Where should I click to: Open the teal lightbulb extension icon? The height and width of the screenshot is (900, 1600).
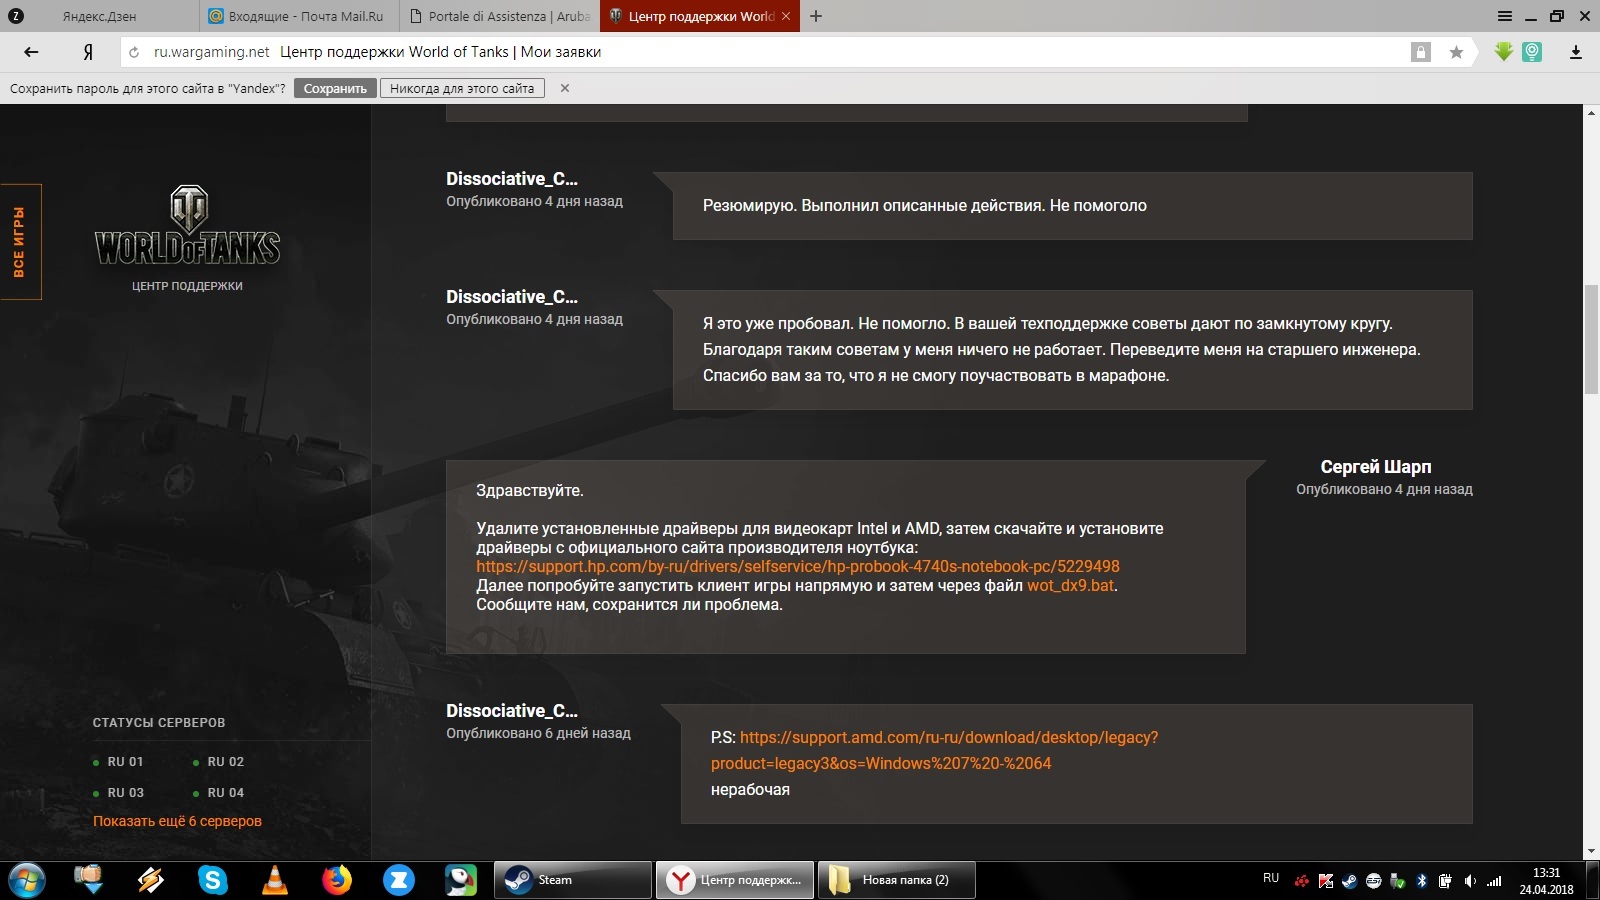pyautogui.click(x=1532, y=52)
